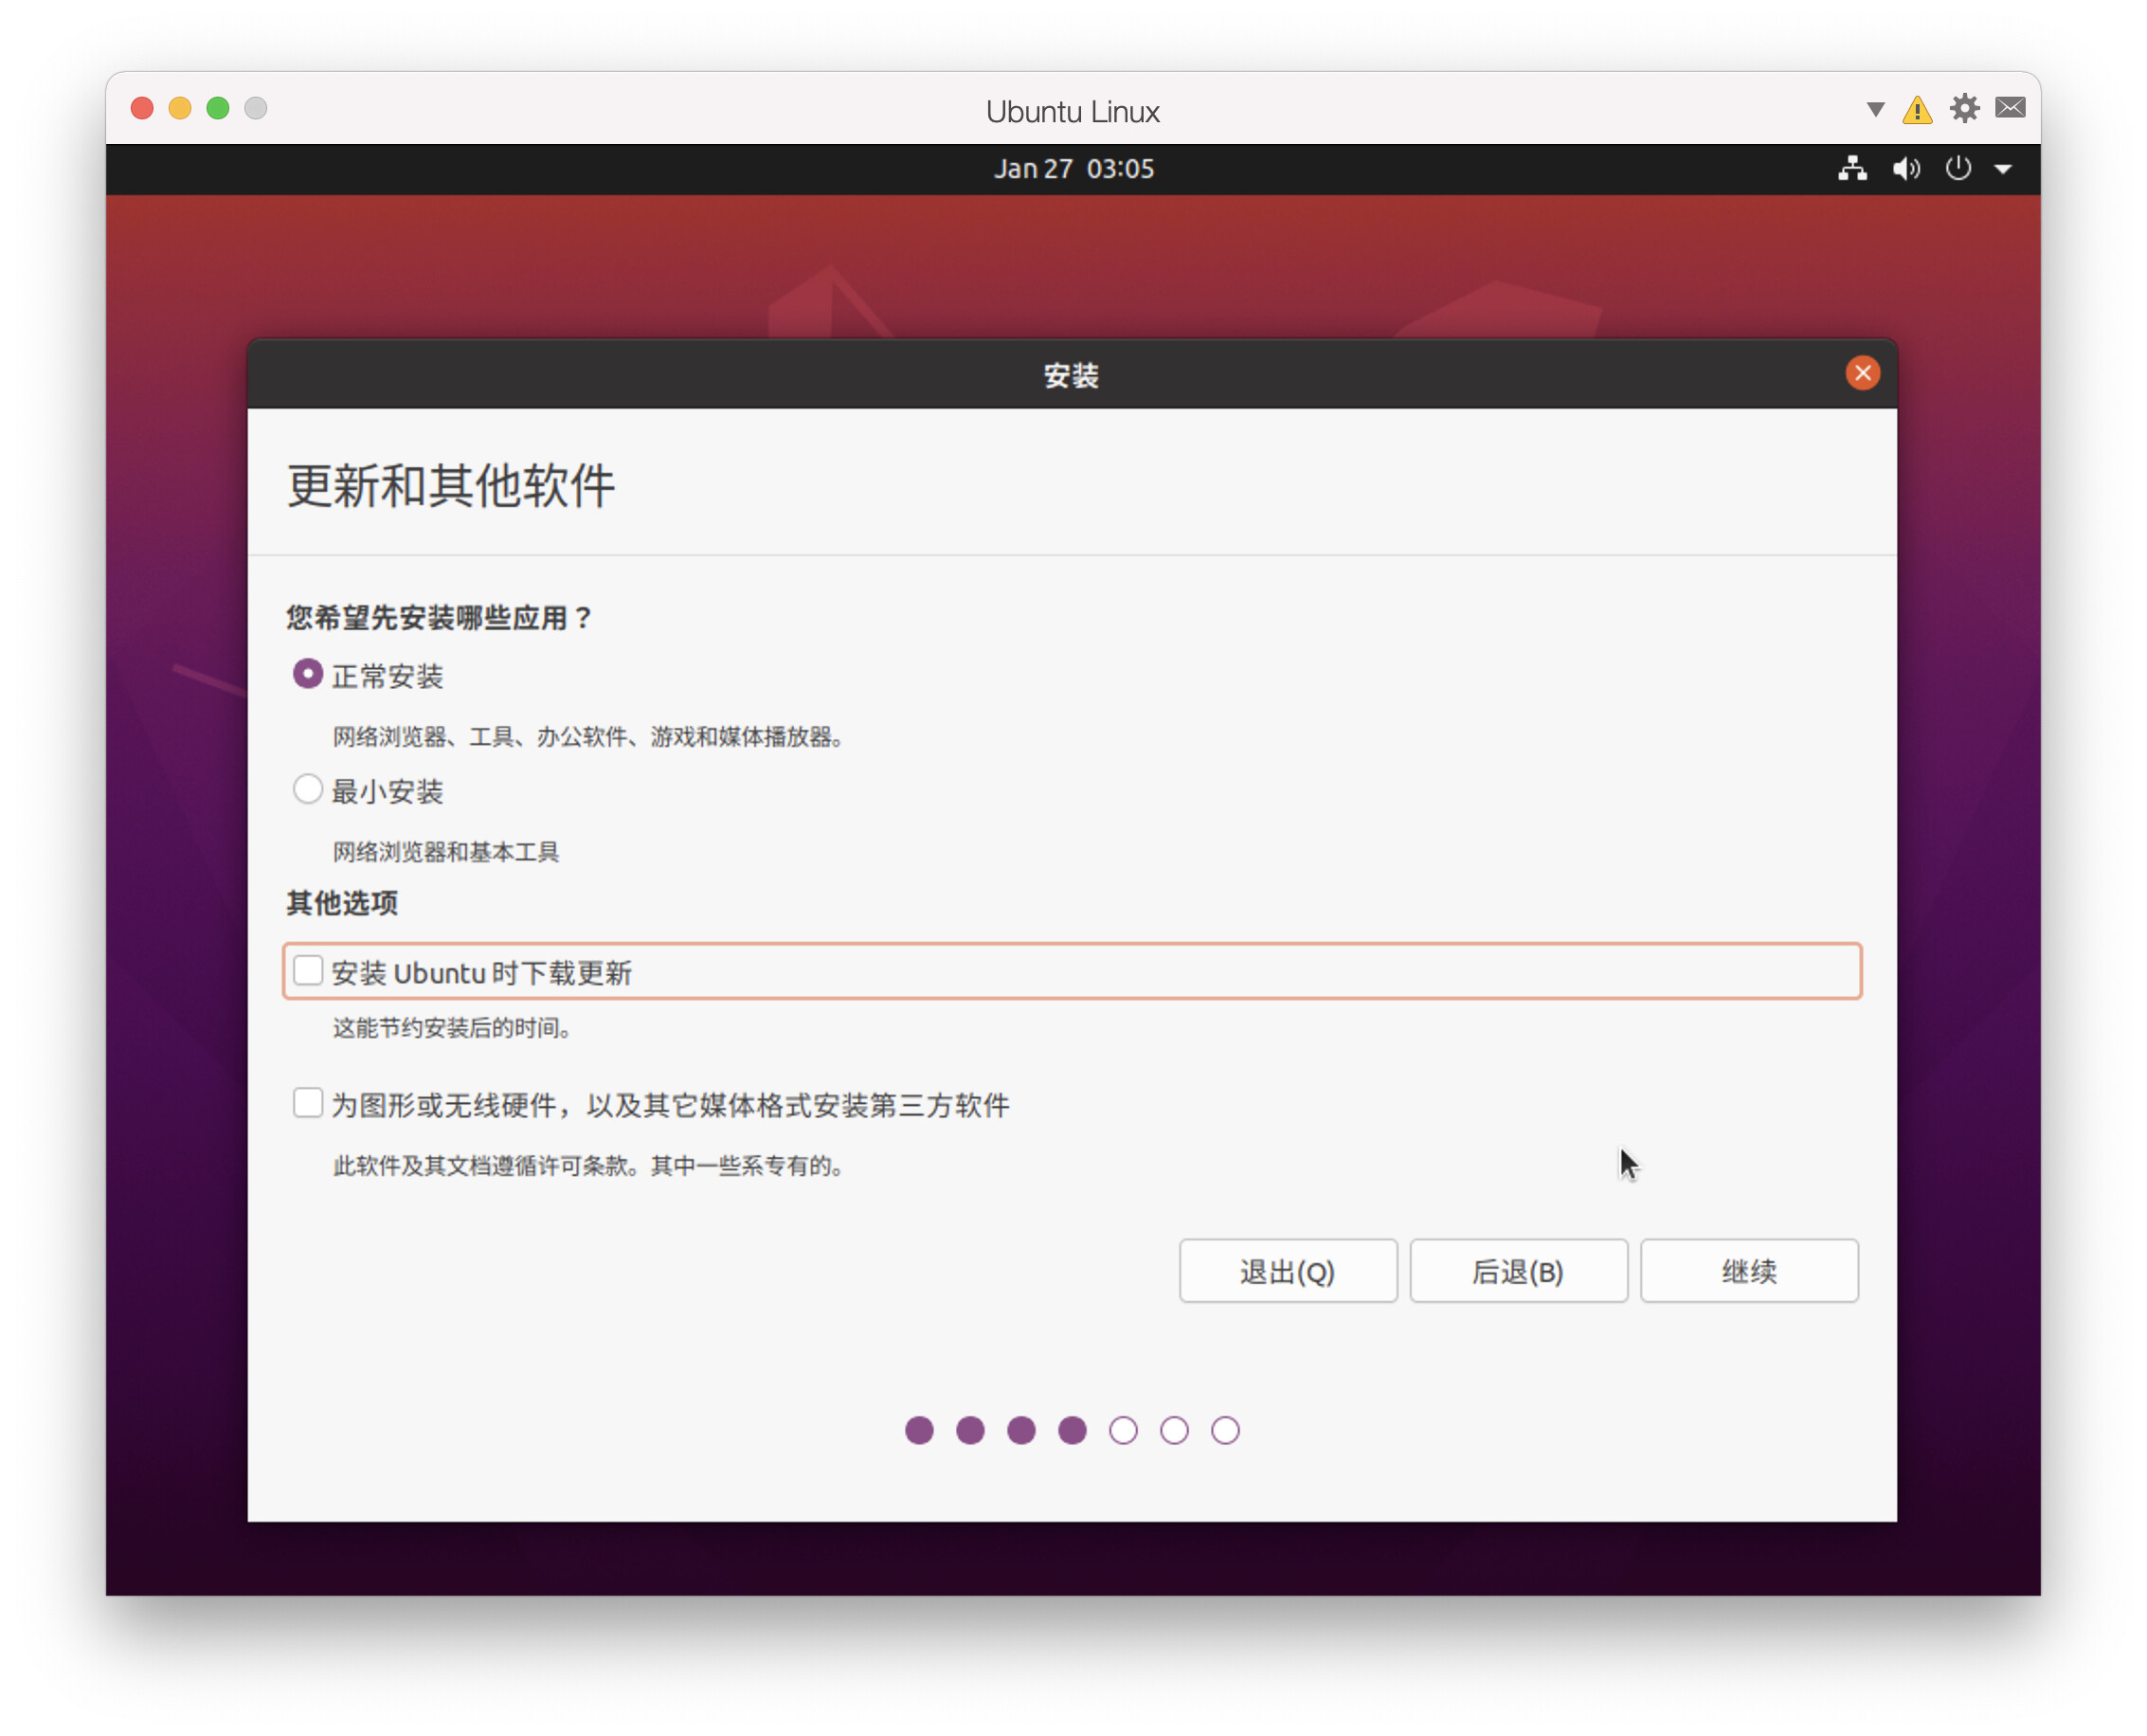Image resolution: width=2147 pixels, height=1736 pixels.
Task: Open the VM window dropdown triangle menu
Action: pos(1875,109)
